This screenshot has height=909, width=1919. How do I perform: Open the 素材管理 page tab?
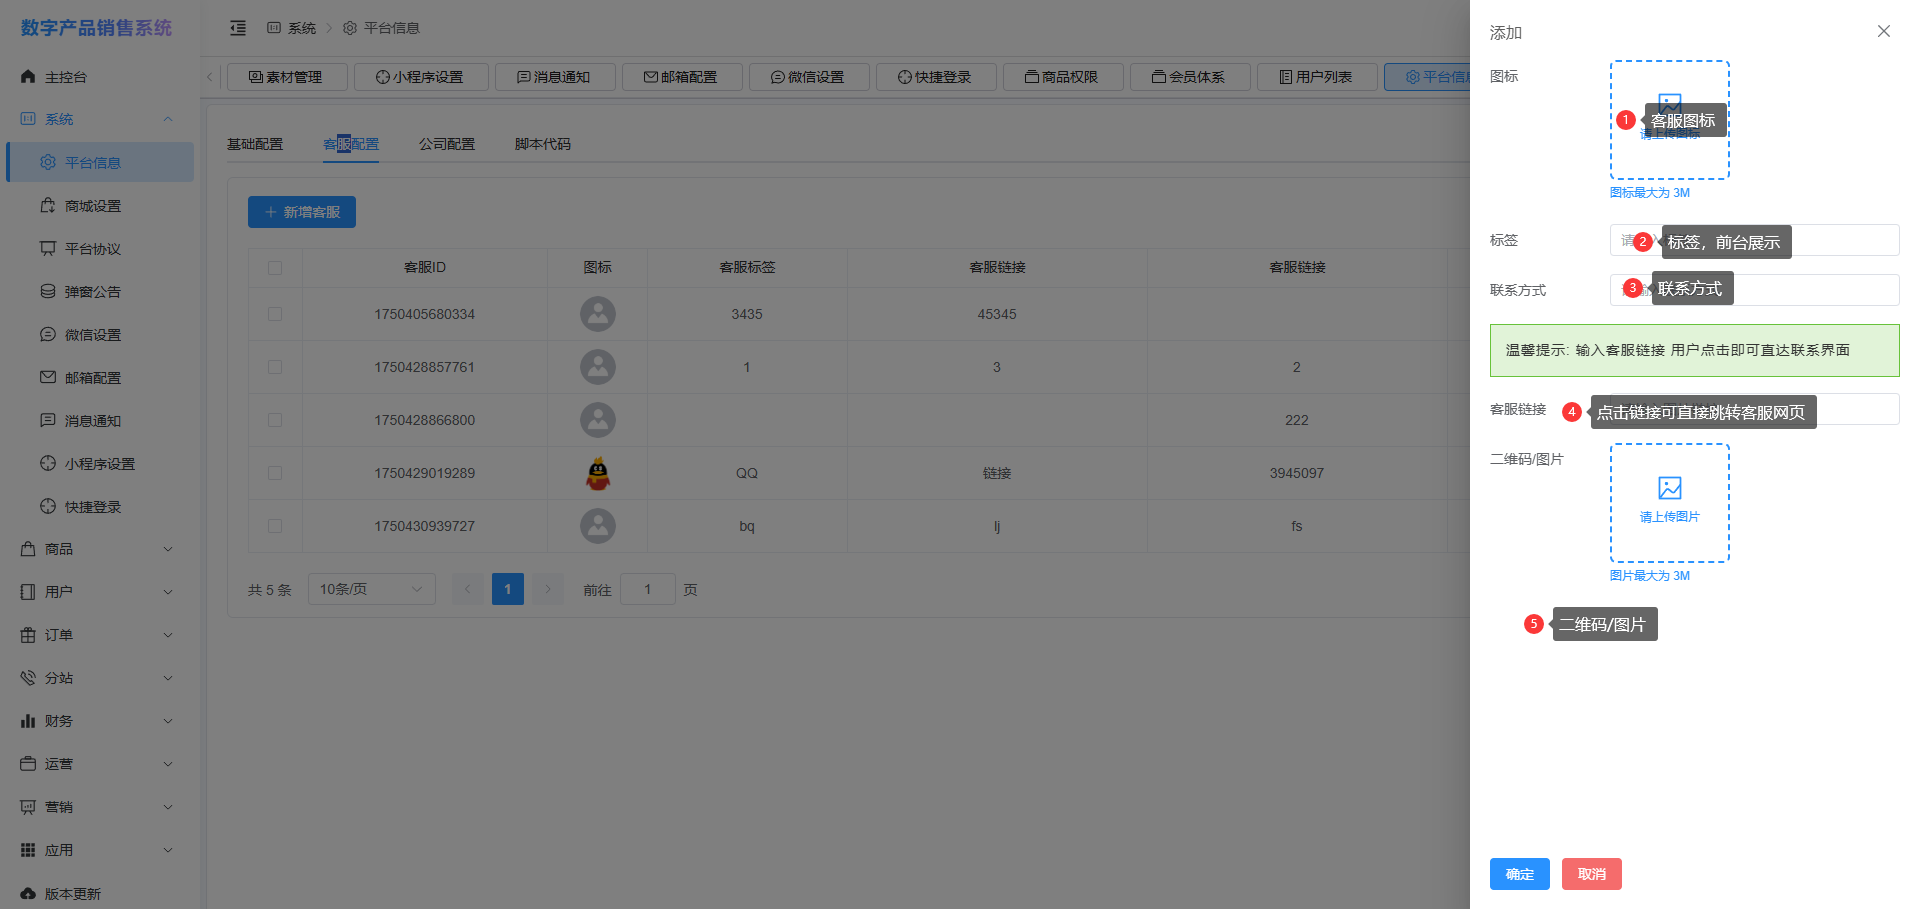coord(287,77)
